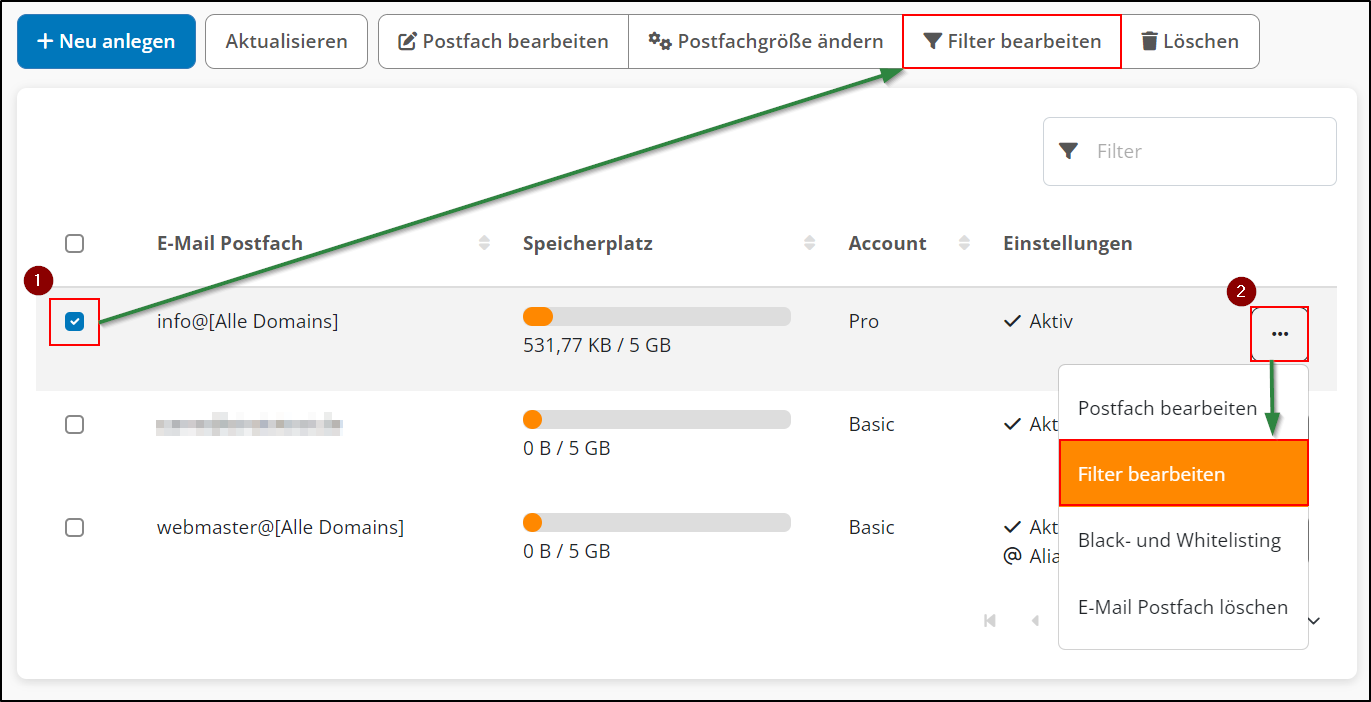
Task: Select the blurred mailbox row checkbox
Action: point(75,424)
